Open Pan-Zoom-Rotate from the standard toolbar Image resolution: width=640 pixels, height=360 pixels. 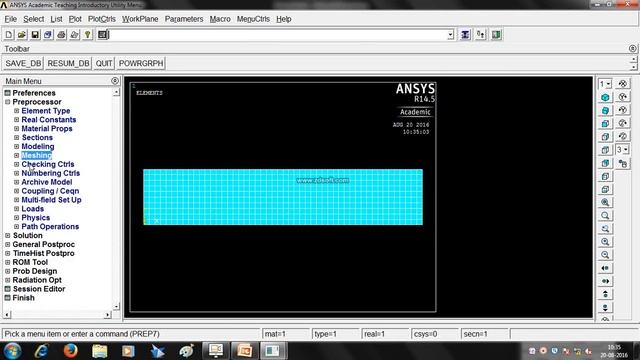(x=48, y=35)
